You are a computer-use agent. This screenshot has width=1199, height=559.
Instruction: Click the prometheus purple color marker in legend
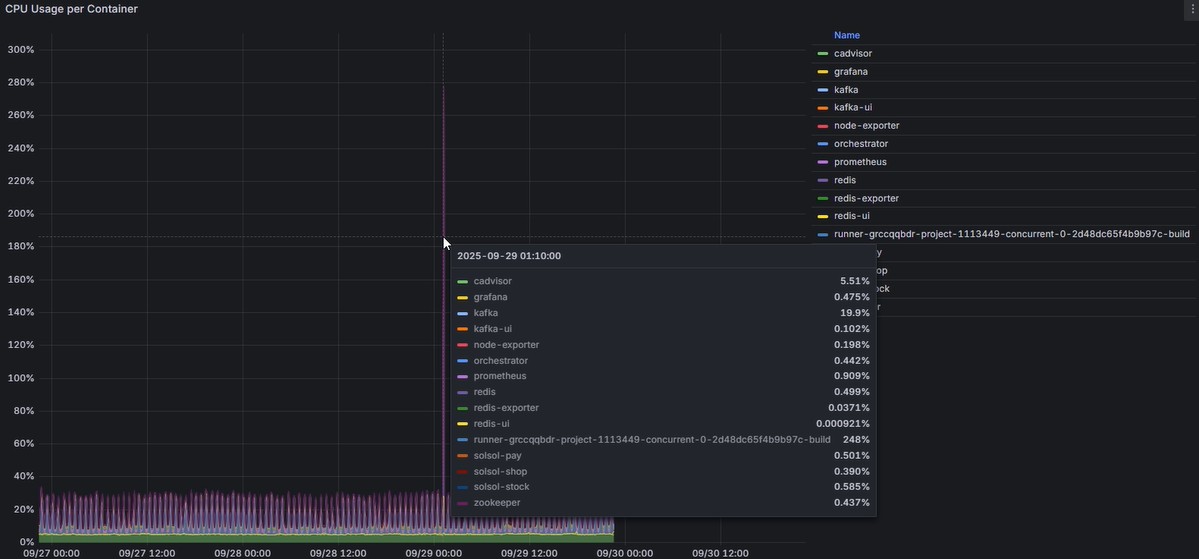click(823, 162)
